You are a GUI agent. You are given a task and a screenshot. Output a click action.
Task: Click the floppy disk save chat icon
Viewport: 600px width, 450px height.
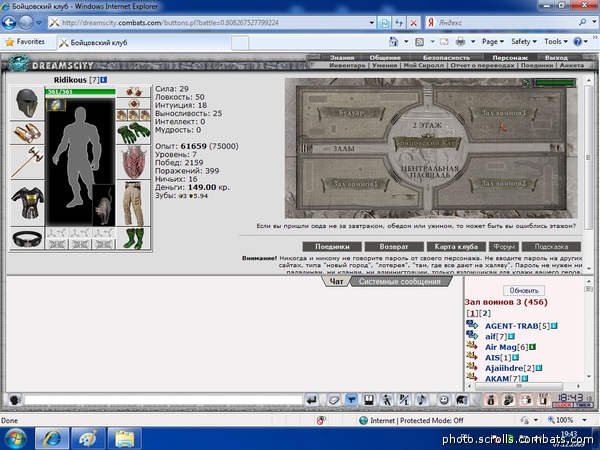368,400
